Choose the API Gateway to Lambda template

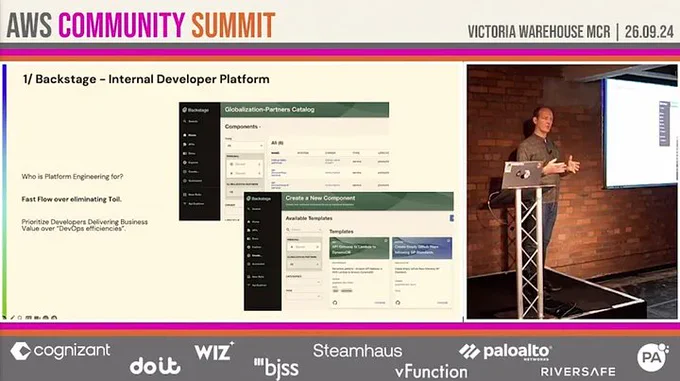359,272
